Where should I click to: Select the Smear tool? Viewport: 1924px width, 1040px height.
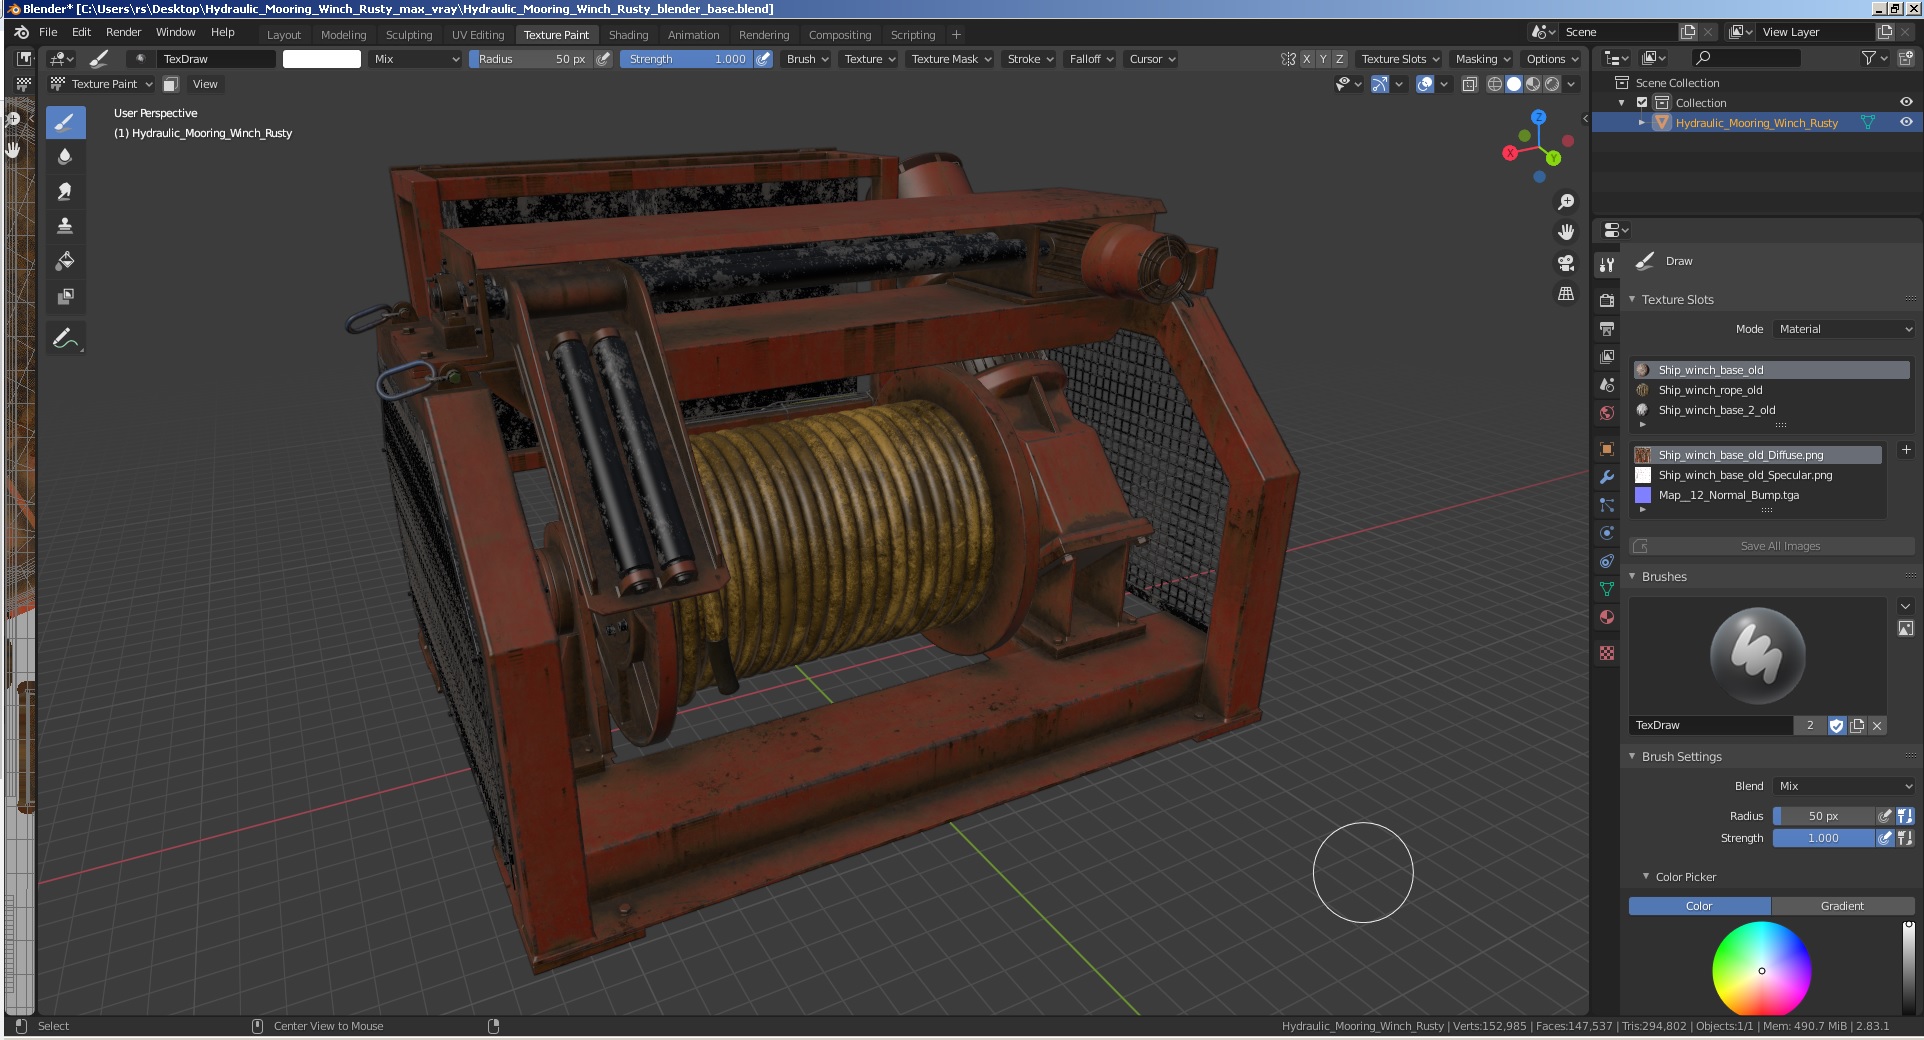coord(65,191)
